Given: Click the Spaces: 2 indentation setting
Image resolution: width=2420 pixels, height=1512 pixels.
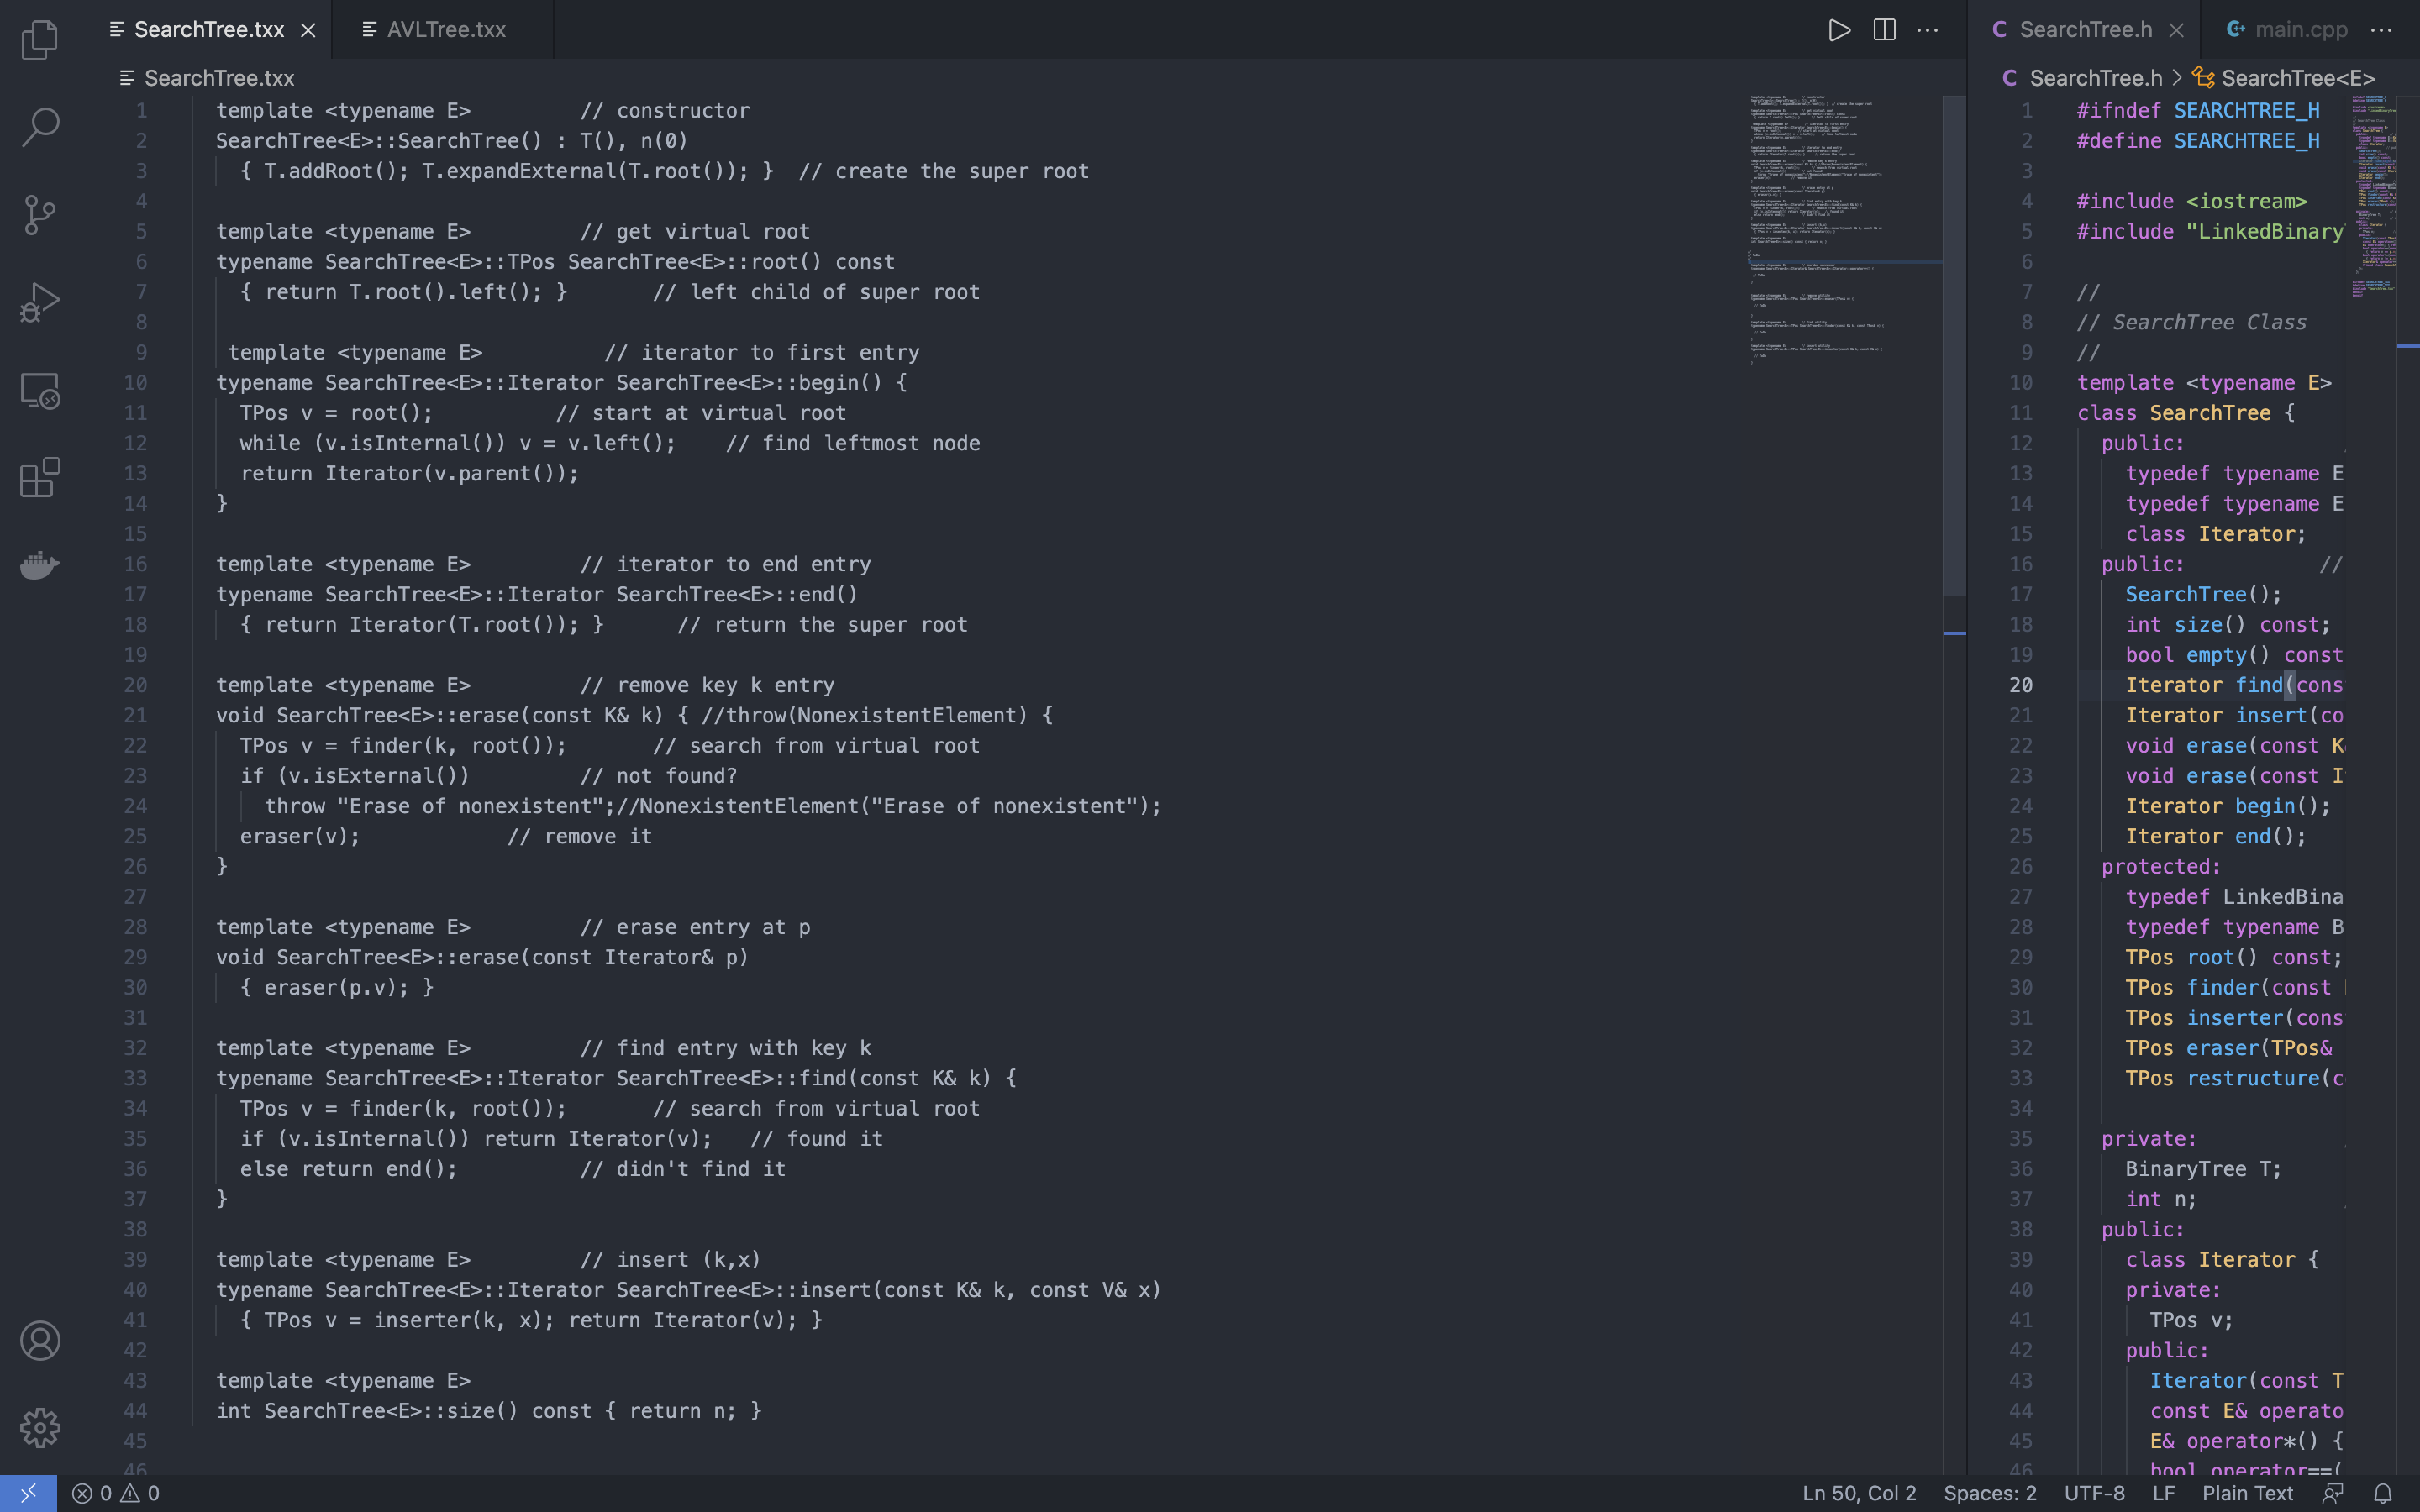Looking at the screenshot, I should tap(1989, 1493).
